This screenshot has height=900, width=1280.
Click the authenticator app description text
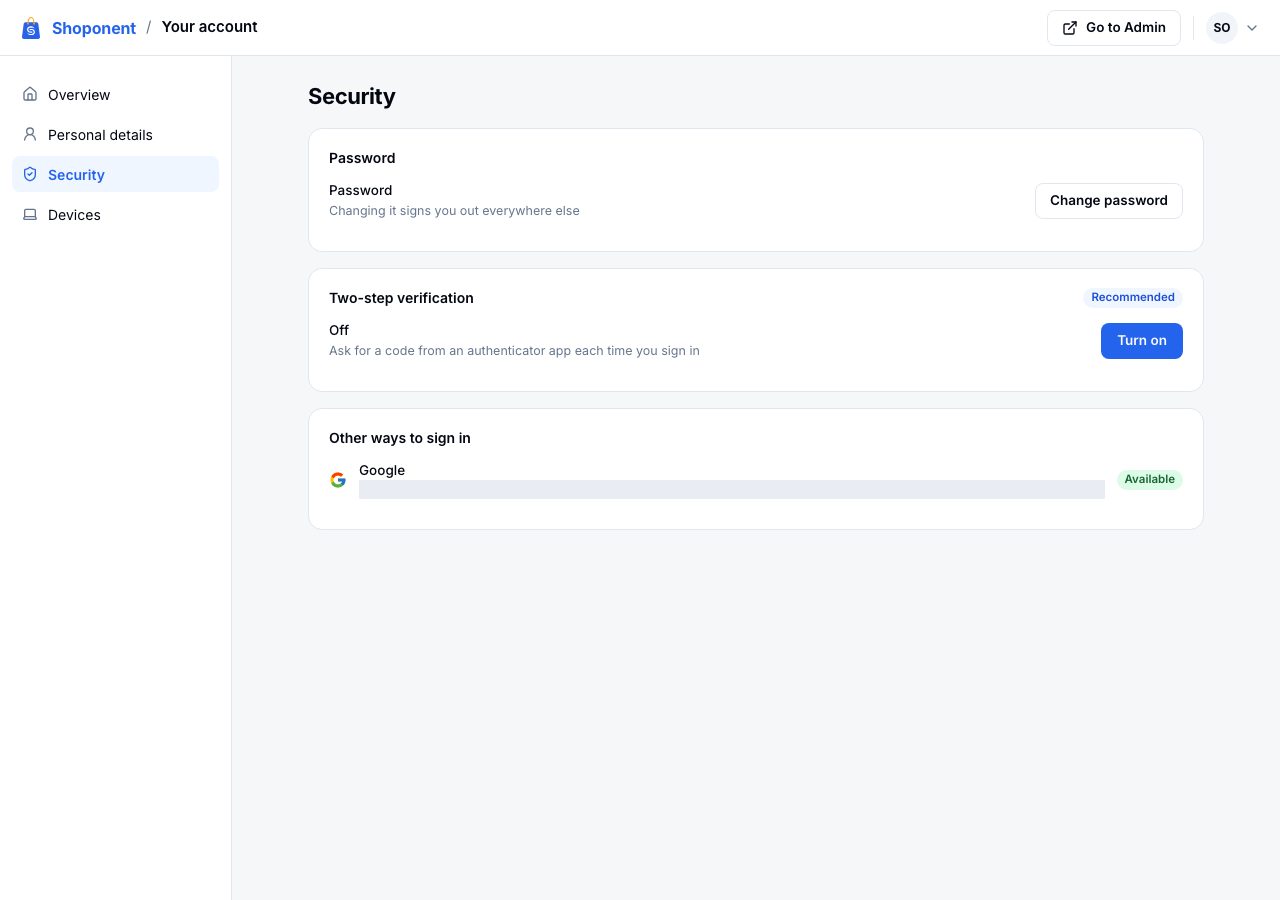[x=514, y=351]
